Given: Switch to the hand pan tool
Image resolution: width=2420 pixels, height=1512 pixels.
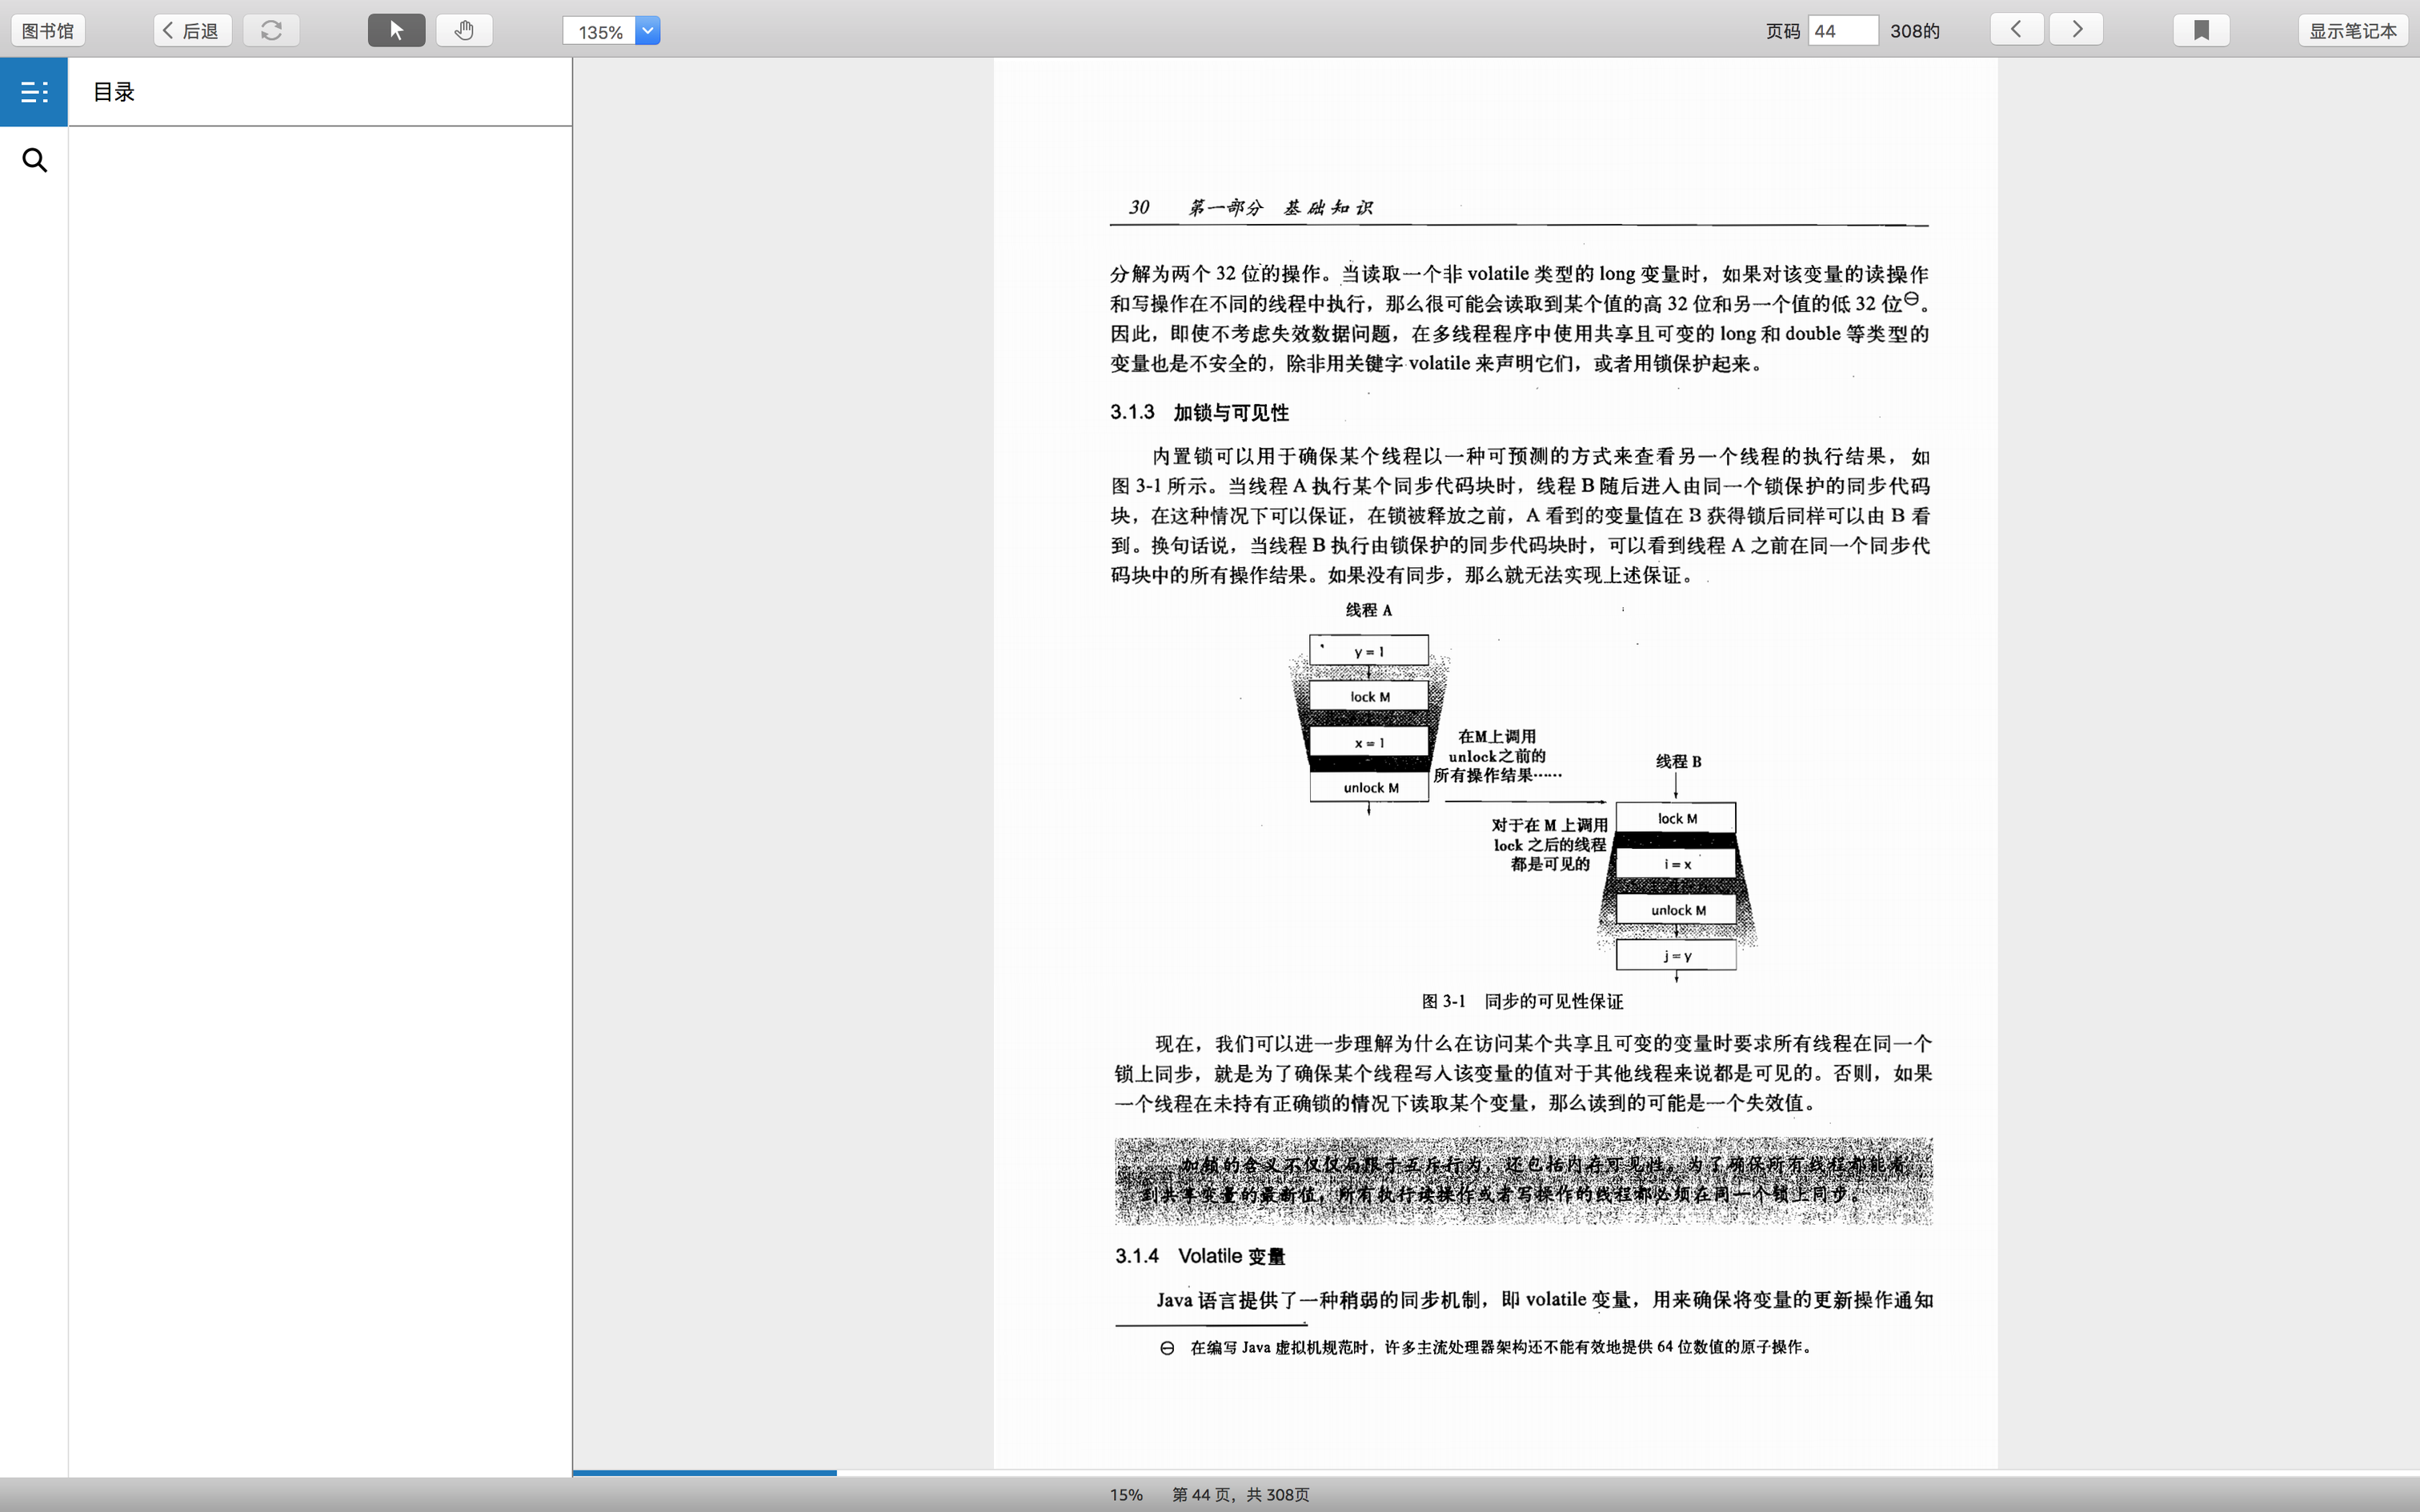Looking at the screenshot, I should [464, 31].
